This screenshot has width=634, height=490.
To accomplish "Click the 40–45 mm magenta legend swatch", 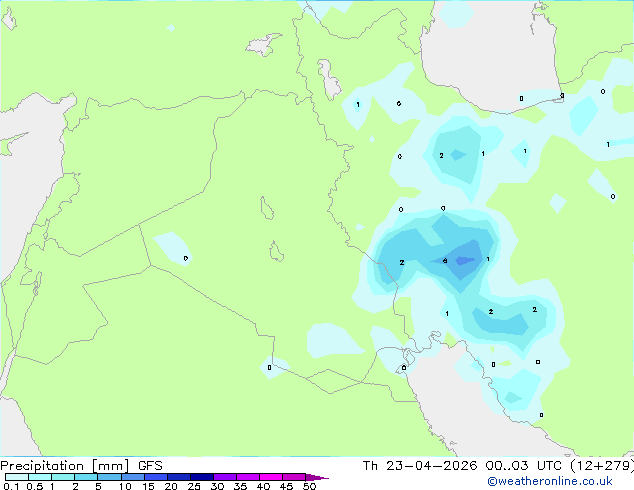I will 271,477.
